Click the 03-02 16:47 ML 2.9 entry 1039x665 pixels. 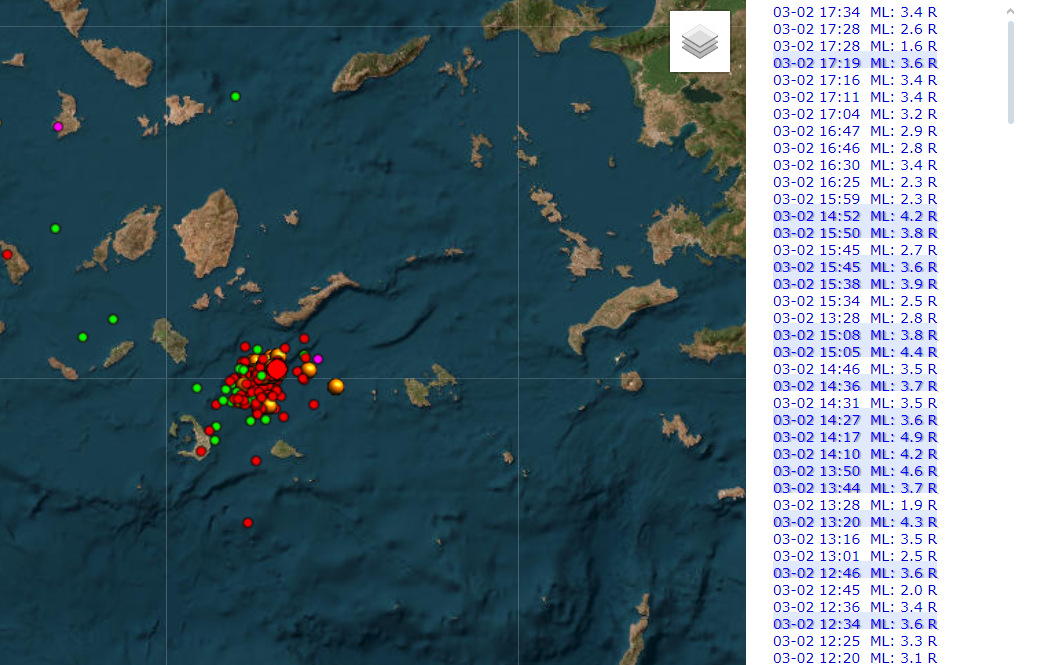(x=855, y=131)
